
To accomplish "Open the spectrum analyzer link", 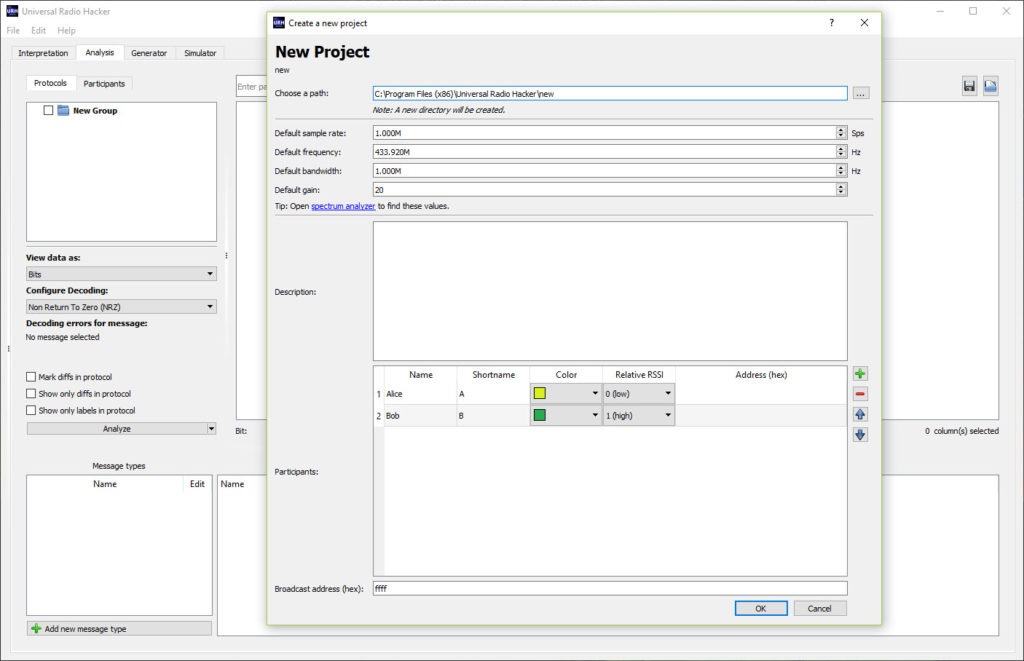I will click(343, 206).
